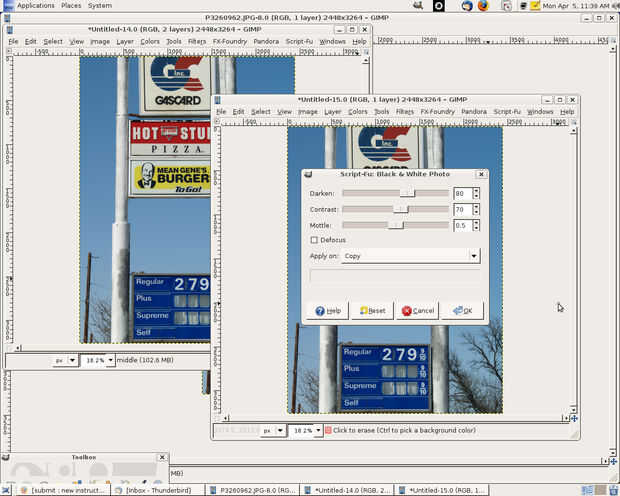Open the System menu in the top panel
620x496 pixels.
[100, 6]
